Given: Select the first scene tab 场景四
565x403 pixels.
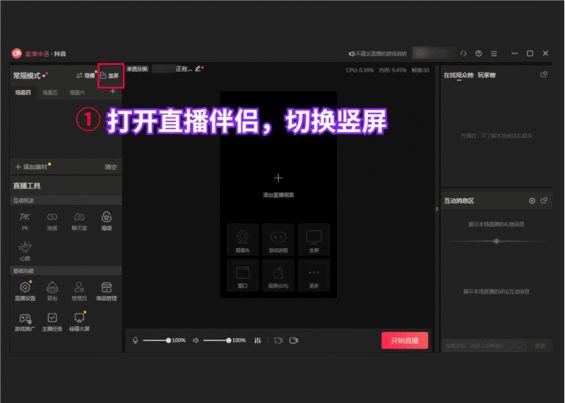Looking at the screenshot, I should click(x=23, y=93).
